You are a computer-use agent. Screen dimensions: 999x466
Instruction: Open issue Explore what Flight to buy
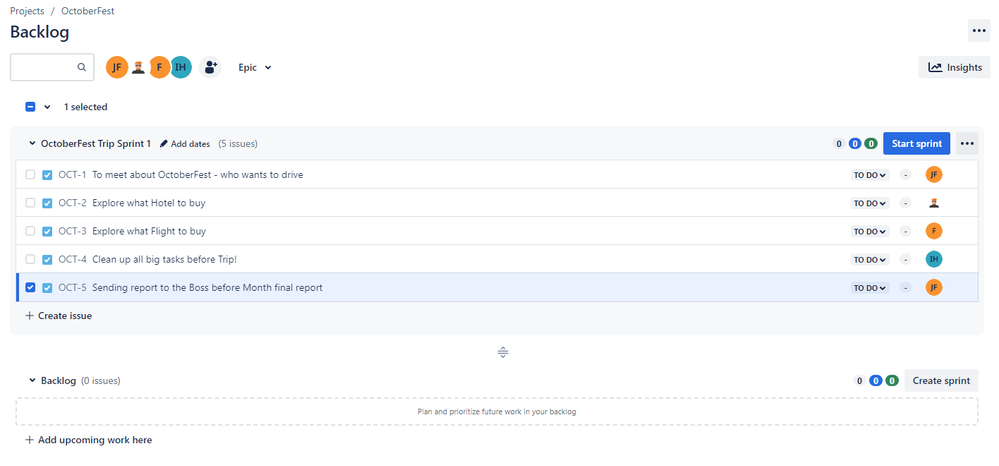(149, 231)
